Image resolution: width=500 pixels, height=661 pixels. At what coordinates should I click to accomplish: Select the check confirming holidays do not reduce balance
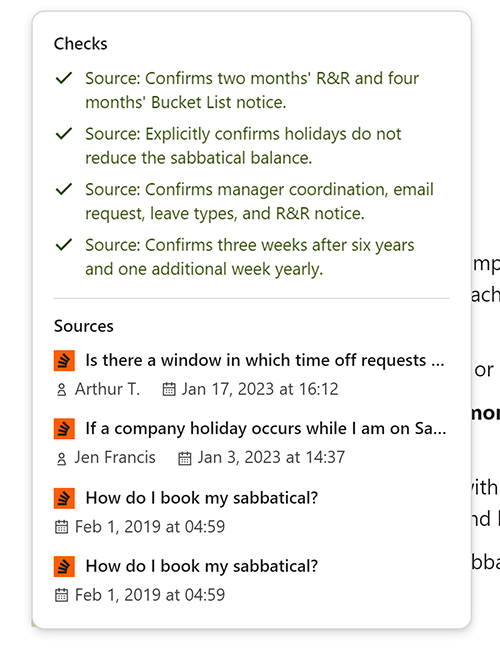pyautogui.click(x=243, y=146)
